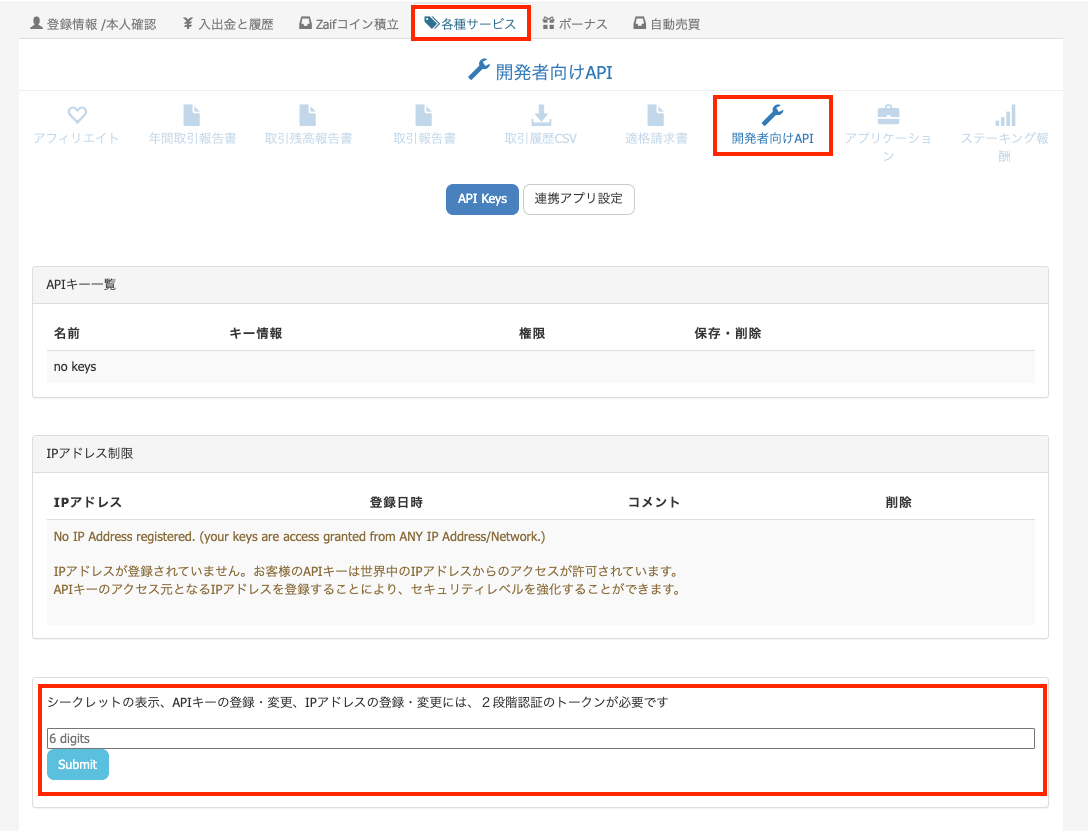Viewport: 1088px width, 831px height.
Task: Open the アプリケーション briefcase icon
Action: click(888, 116)
